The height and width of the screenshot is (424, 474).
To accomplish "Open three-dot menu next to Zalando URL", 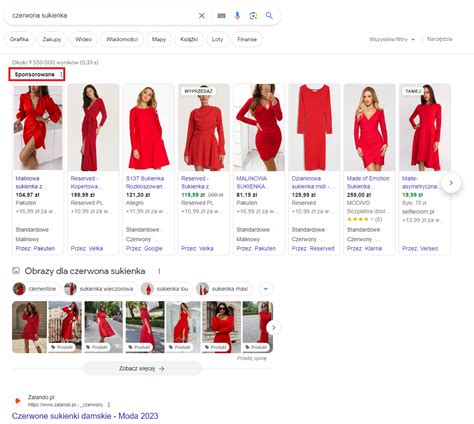I will 109,405.
